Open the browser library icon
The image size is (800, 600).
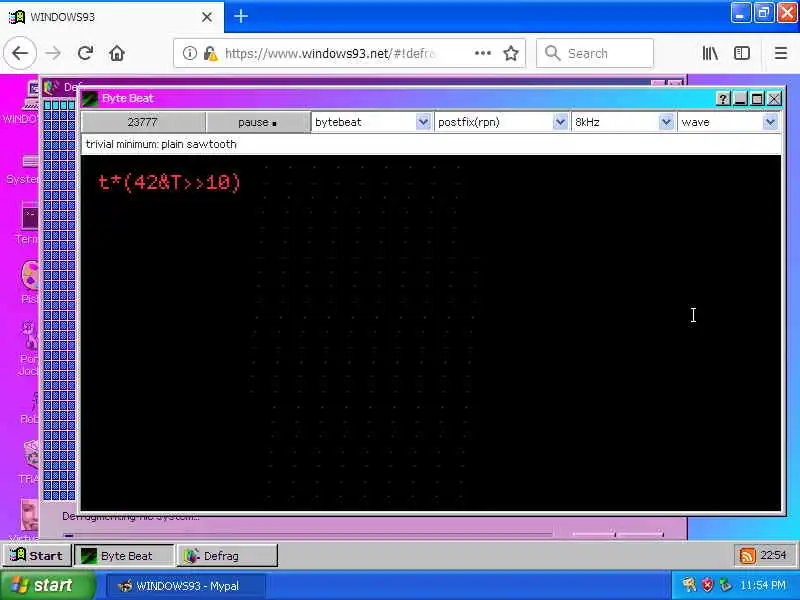[710, 53]
